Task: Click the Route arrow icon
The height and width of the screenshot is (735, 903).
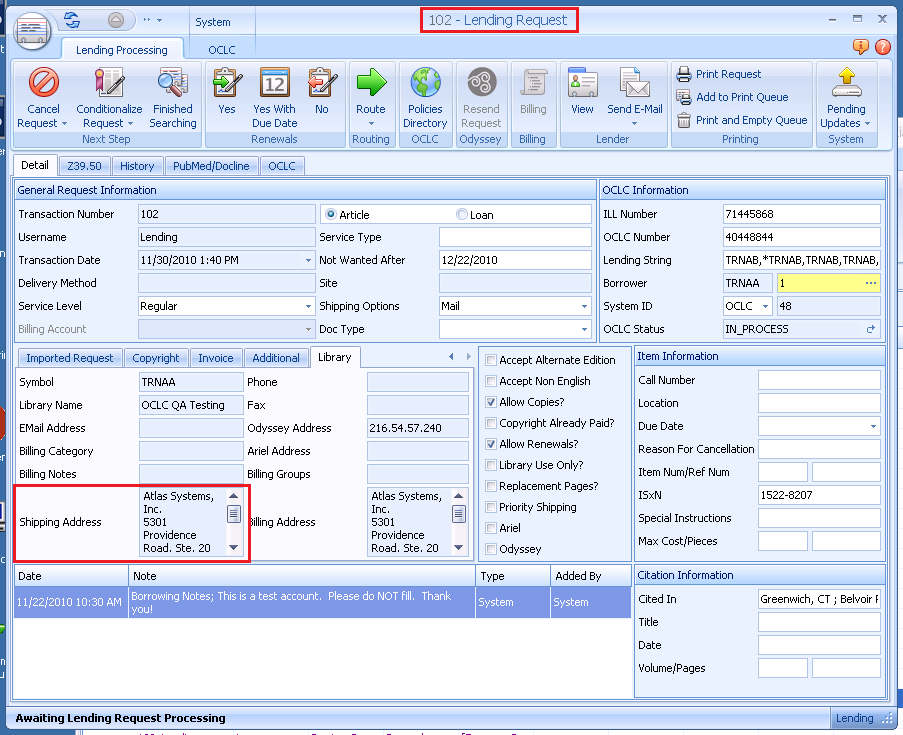Action: 371,83
